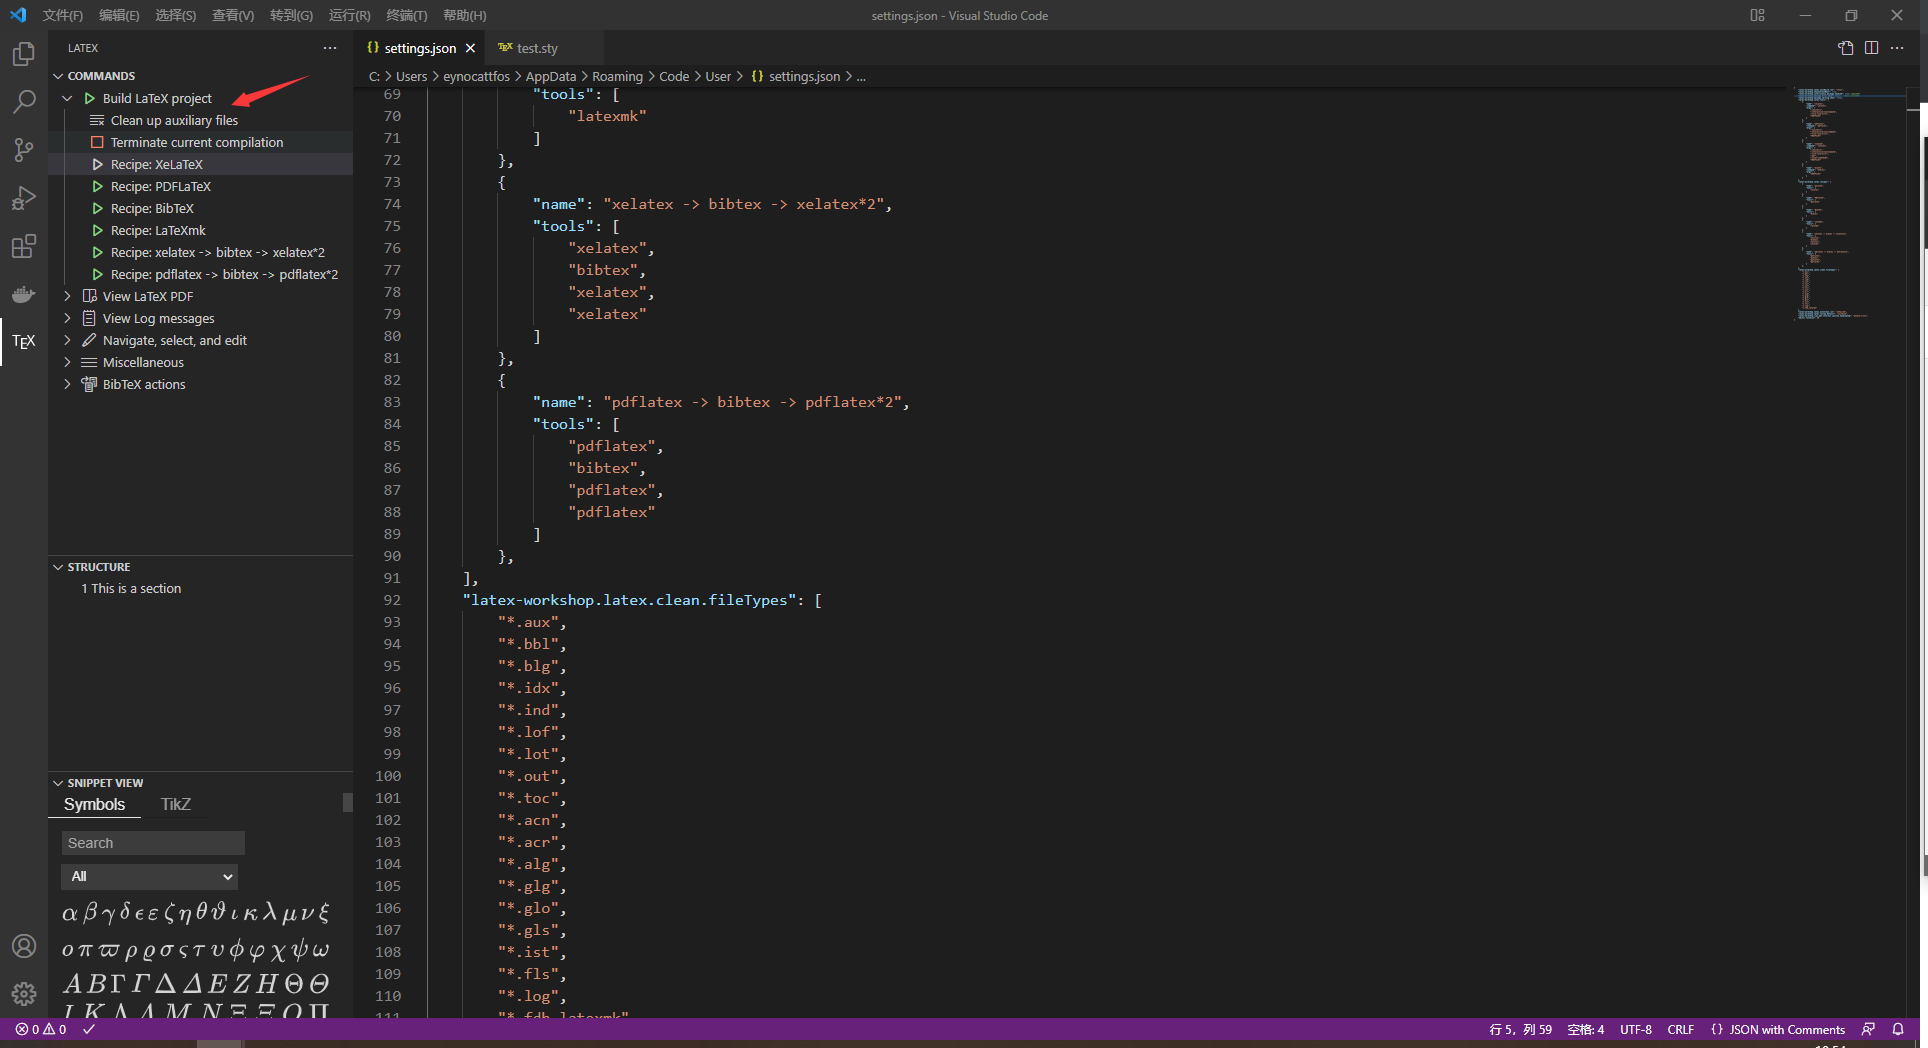Viewport: 1928px width, 1048px height.
Task: Click the errors and warnings indicator in status bar
Action: click(41, 1029)
